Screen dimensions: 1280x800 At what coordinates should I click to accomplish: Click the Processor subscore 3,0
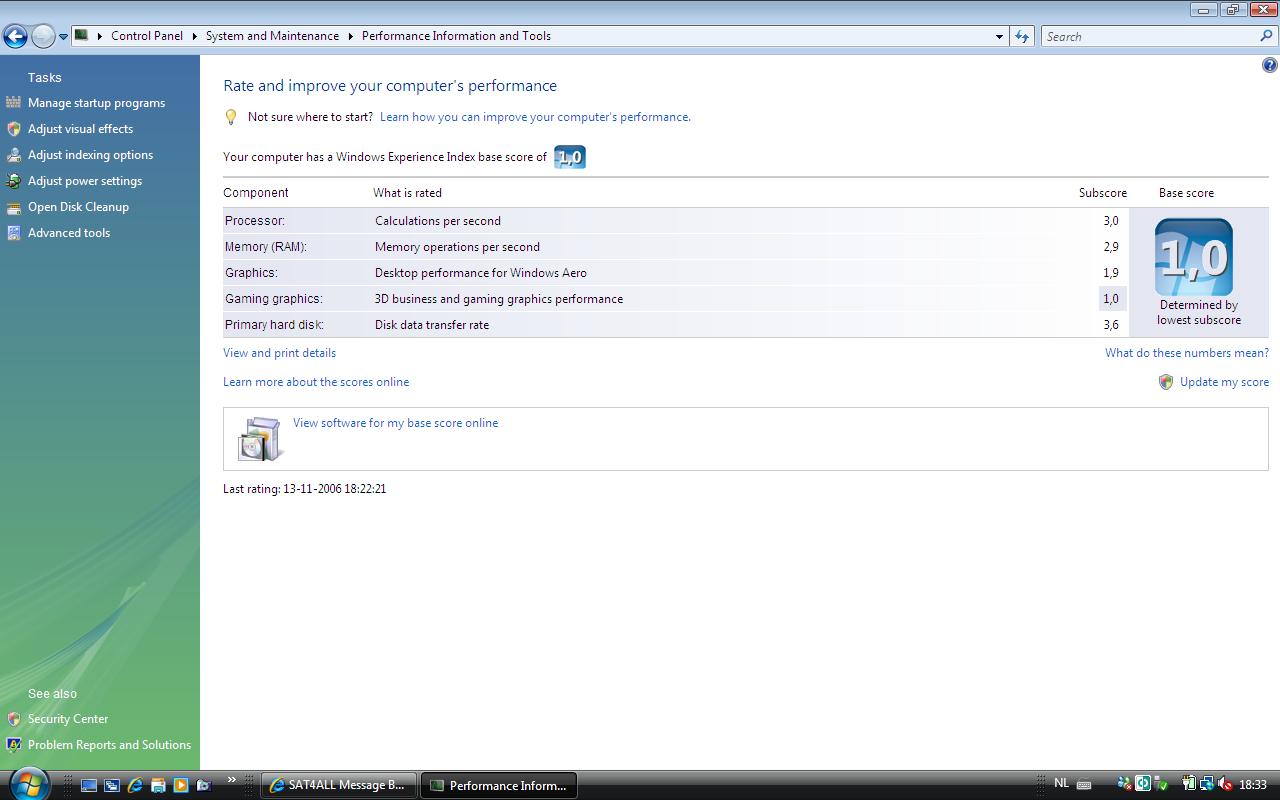[x=1111, y=221]
